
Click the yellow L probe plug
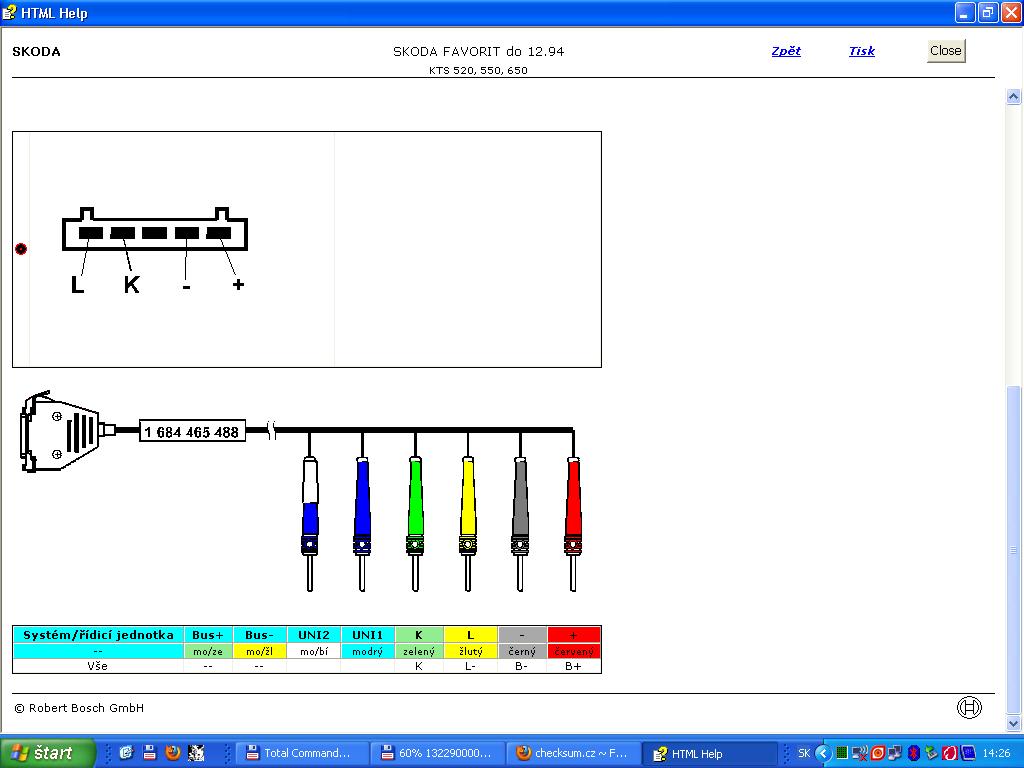coord(468,524)
